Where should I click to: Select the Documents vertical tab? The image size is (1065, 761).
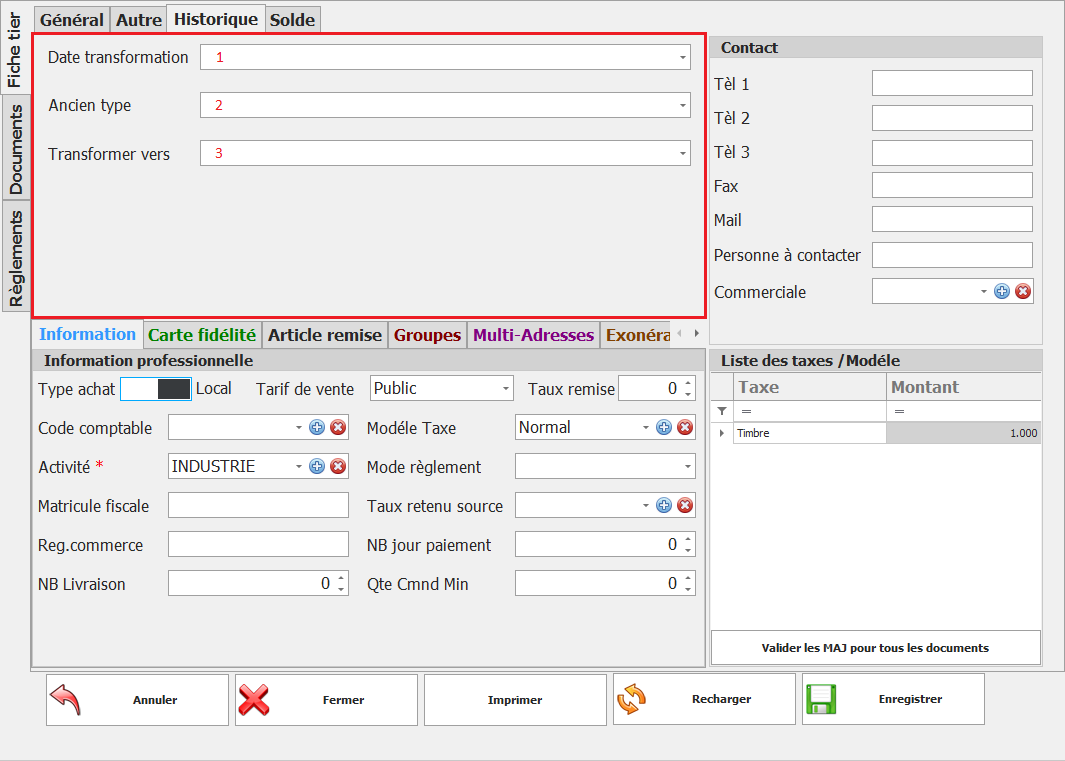17,149
